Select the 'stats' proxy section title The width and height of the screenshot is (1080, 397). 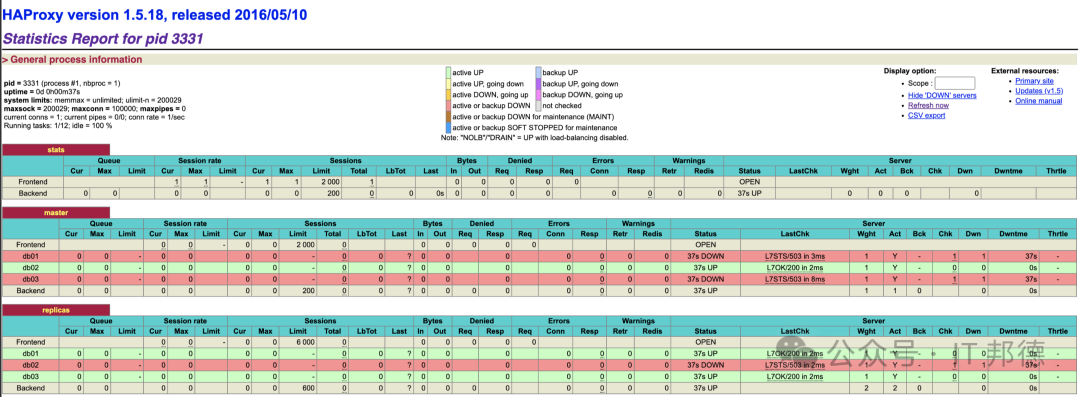pyautogui.click(x=56, y=150)
